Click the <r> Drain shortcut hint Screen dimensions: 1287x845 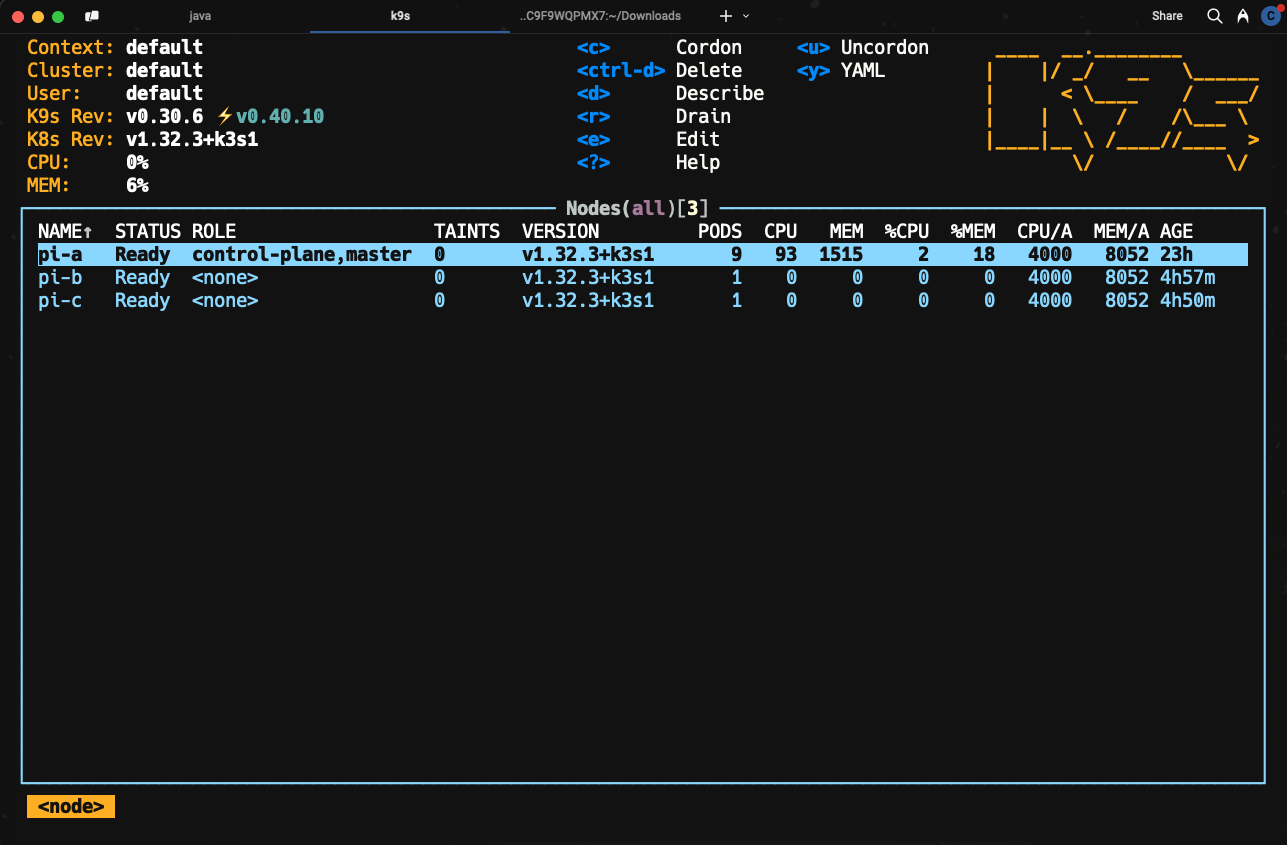pyautogui.click(x=654, y=116)
